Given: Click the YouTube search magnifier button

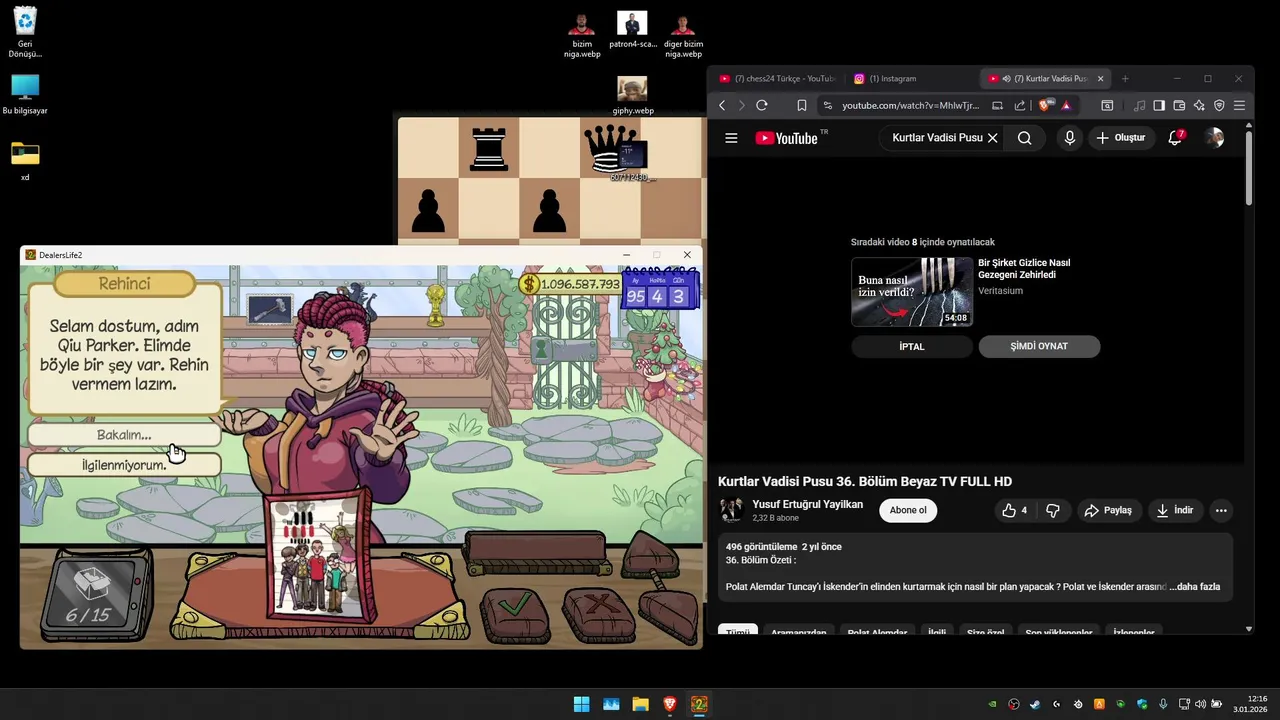Looking at the screenshot, I should [1024, 138].
